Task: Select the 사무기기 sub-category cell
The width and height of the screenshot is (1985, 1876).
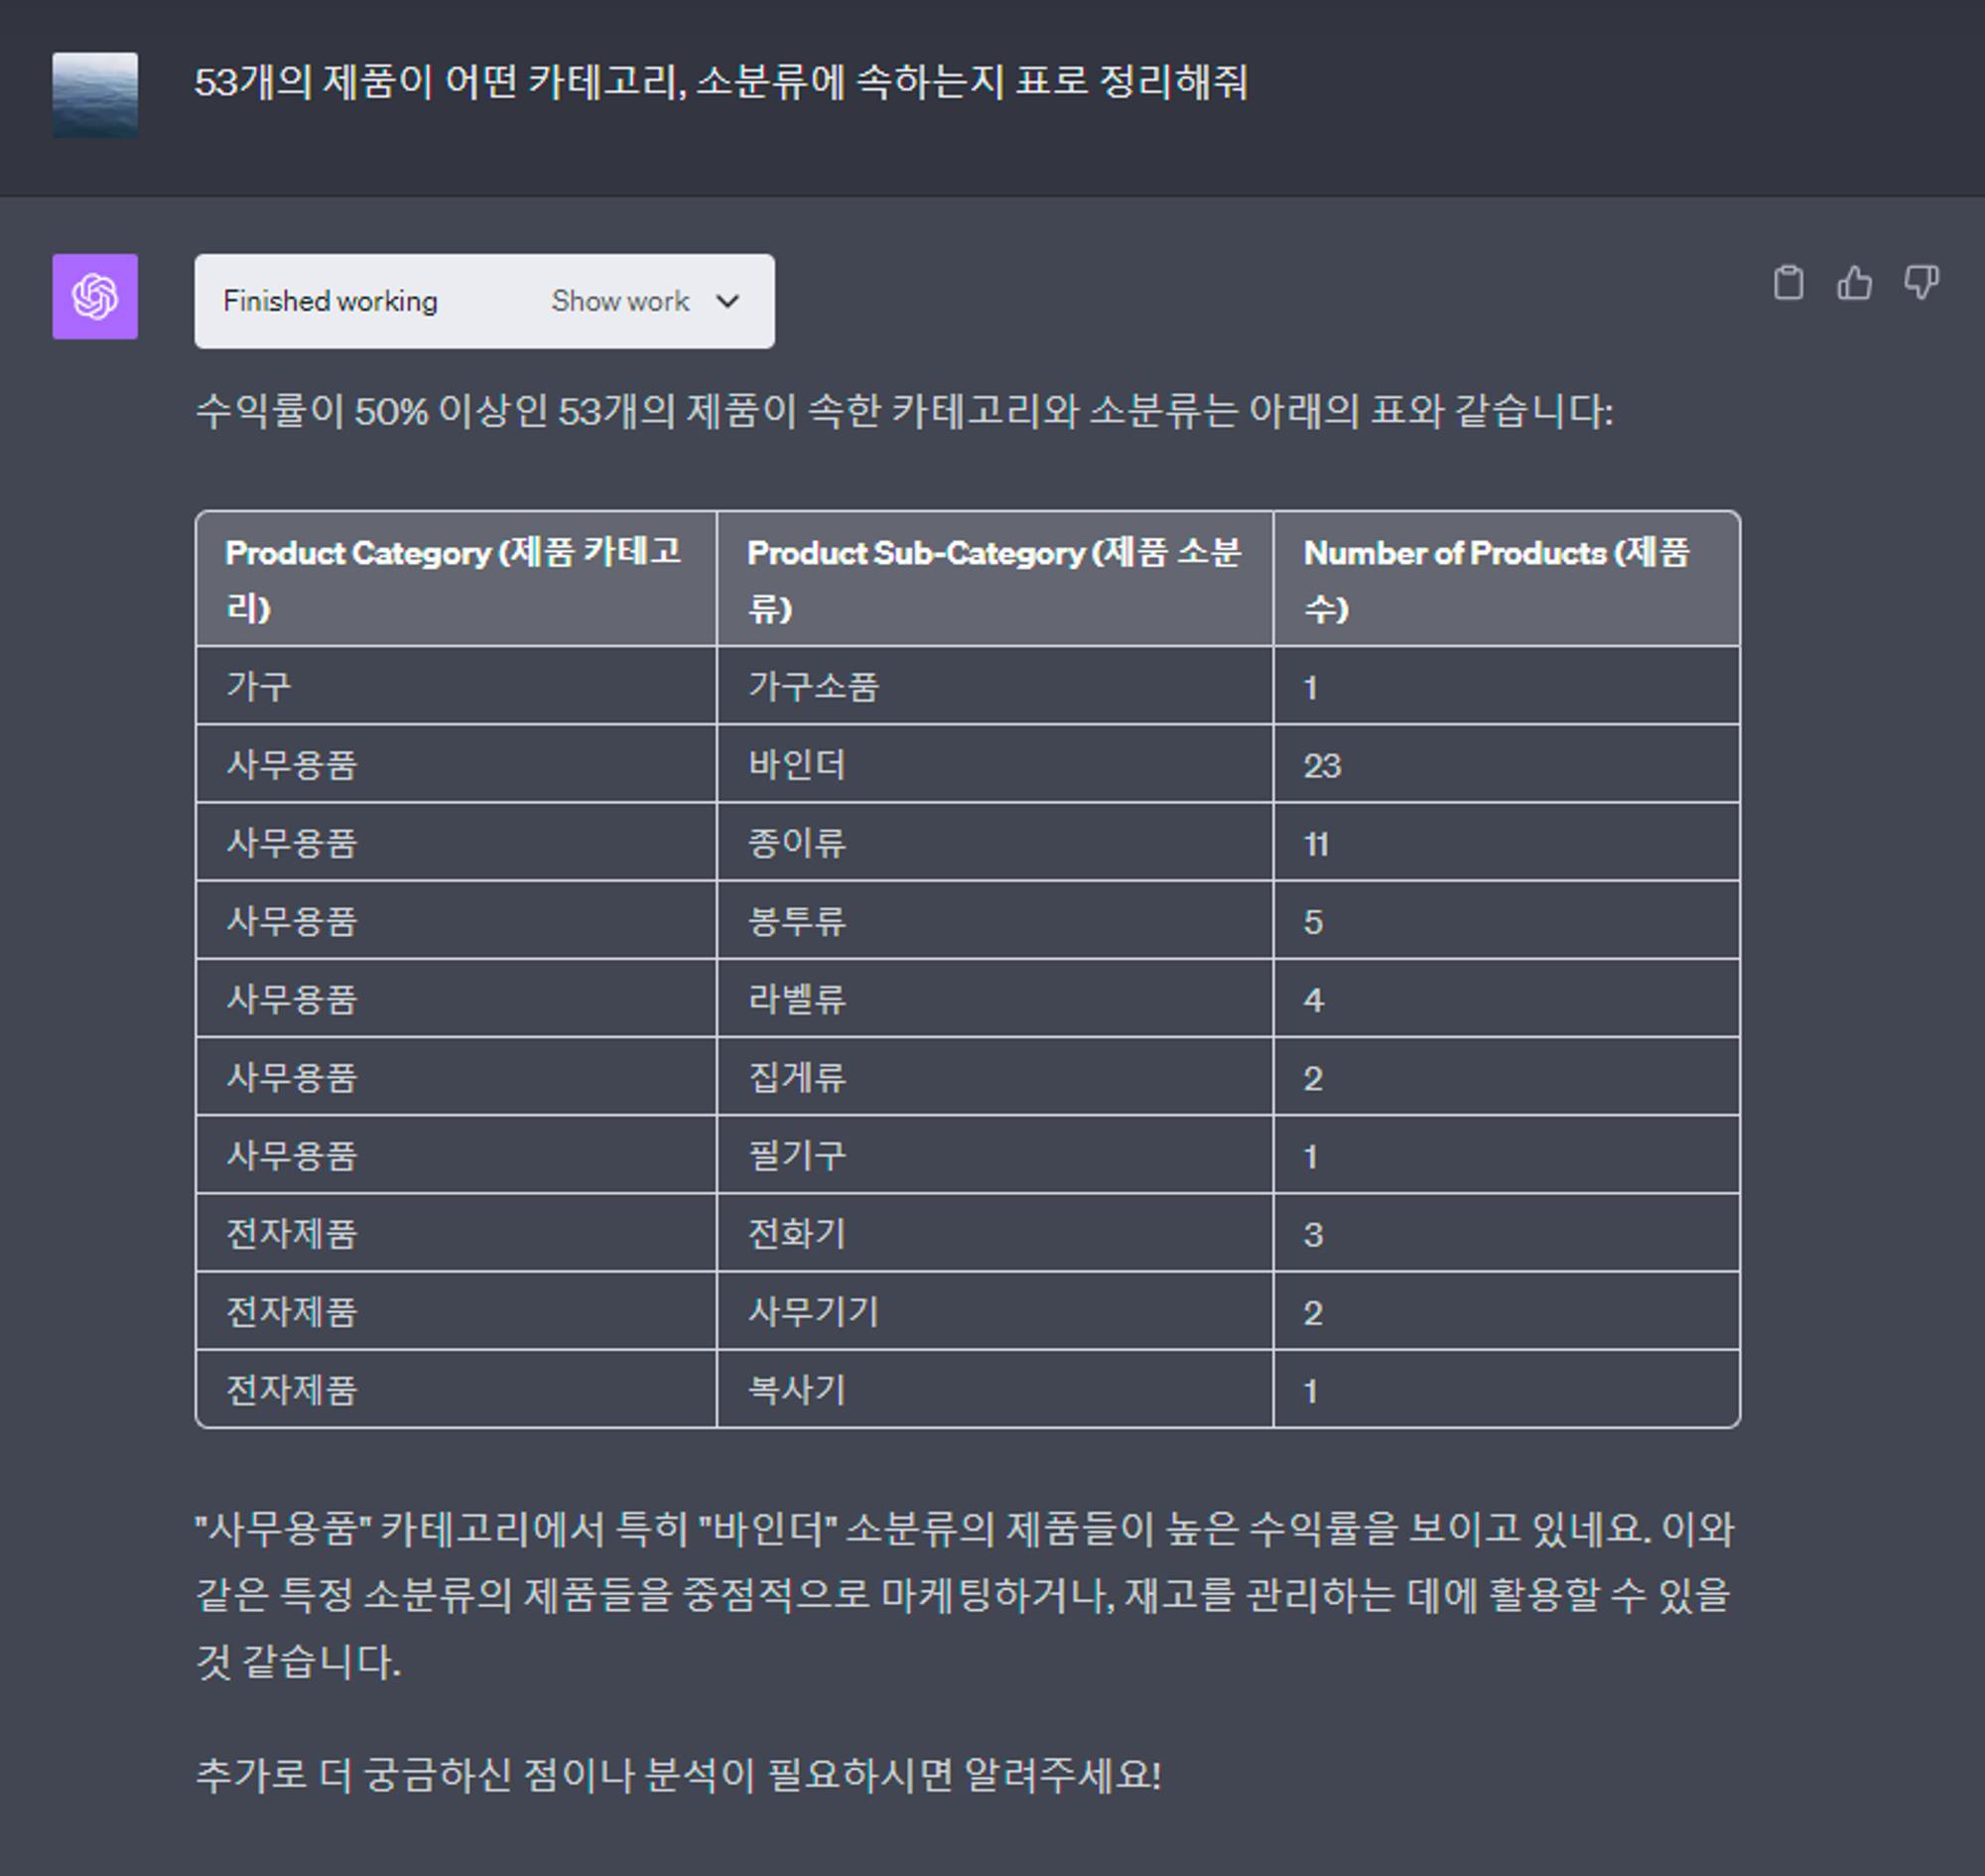Action: (994, 1311)
